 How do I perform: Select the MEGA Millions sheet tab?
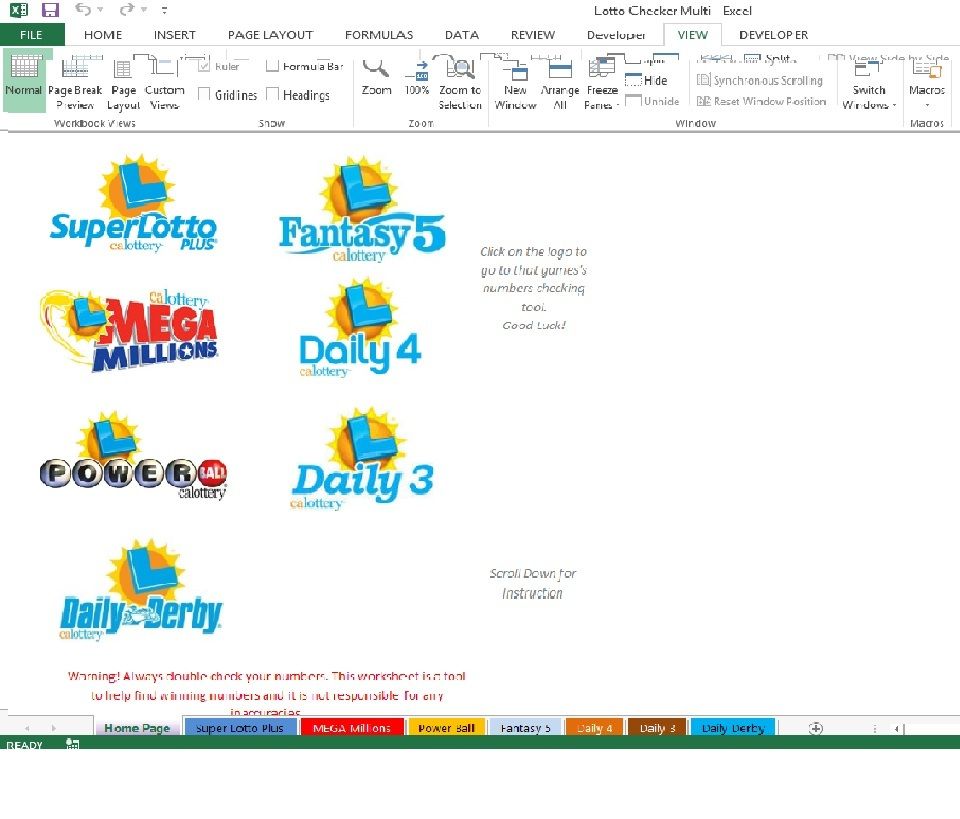[352, 728]
